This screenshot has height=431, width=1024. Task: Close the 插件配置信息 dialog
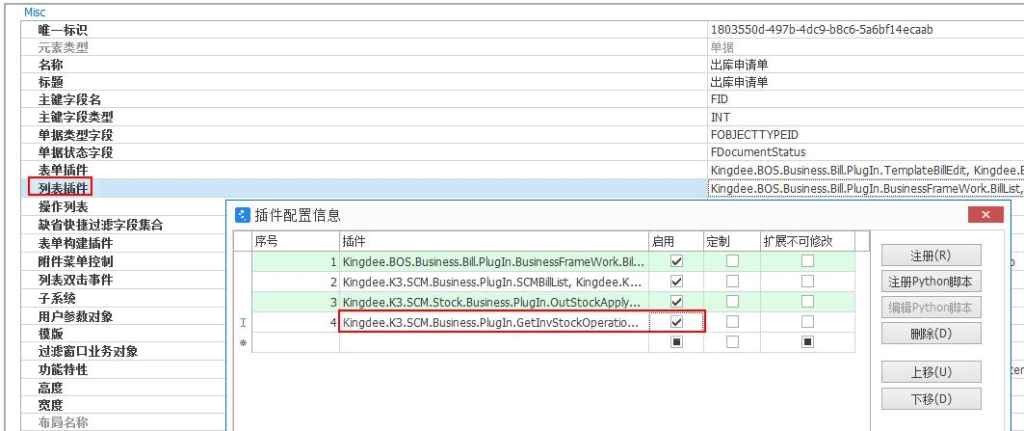(985, 215)
